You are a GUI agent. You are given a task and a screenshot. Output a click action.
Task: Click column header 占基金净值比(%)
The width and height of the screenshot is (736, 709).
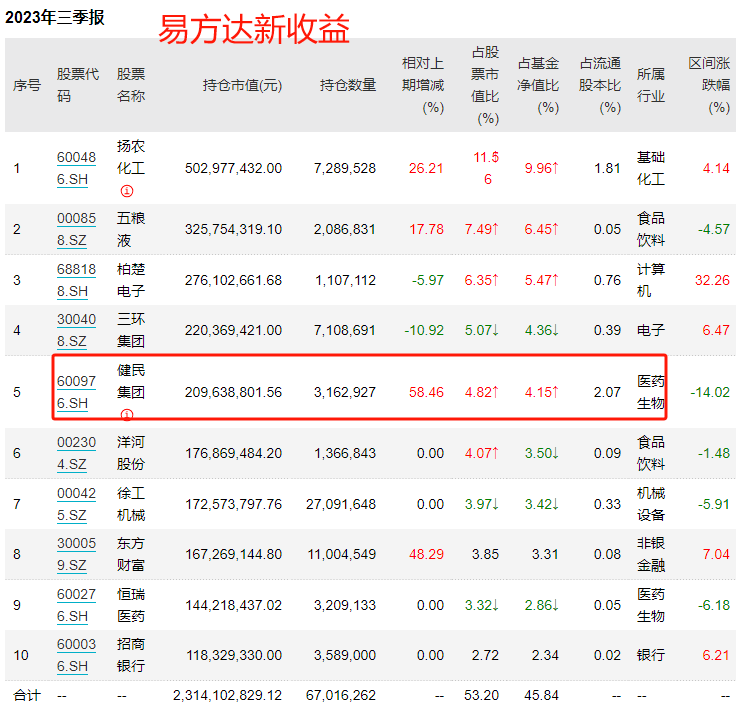(x=538, y=85)
